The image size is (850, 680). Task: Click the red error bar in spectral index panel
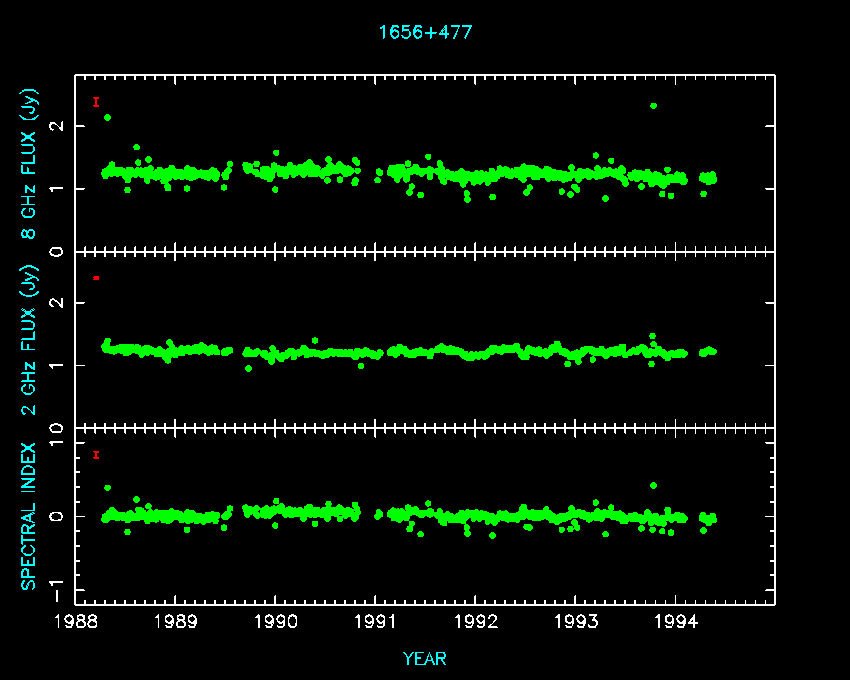pos(96,455)
